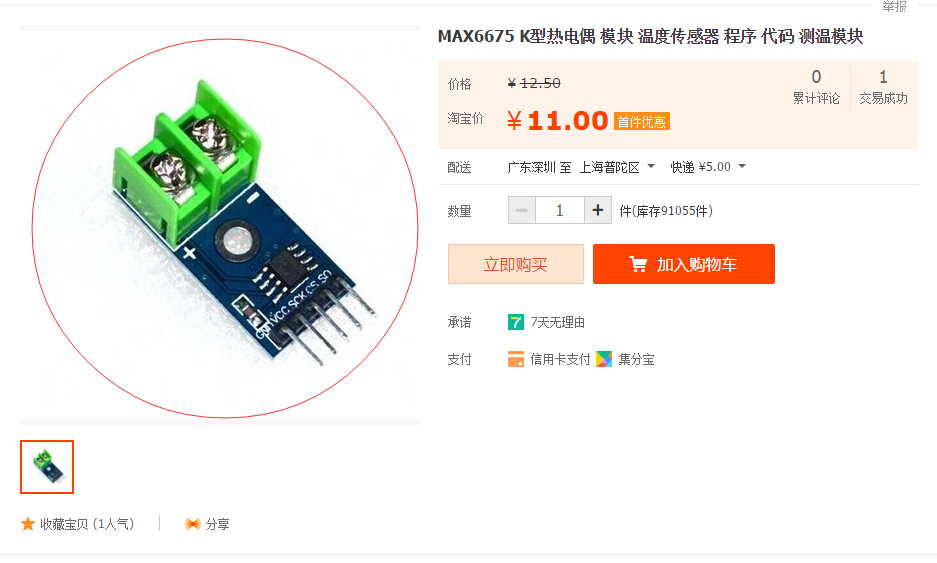Expand the 上海普陀区 destination dropdown
This screenshot has width=937, height=563.
(617, 167)
